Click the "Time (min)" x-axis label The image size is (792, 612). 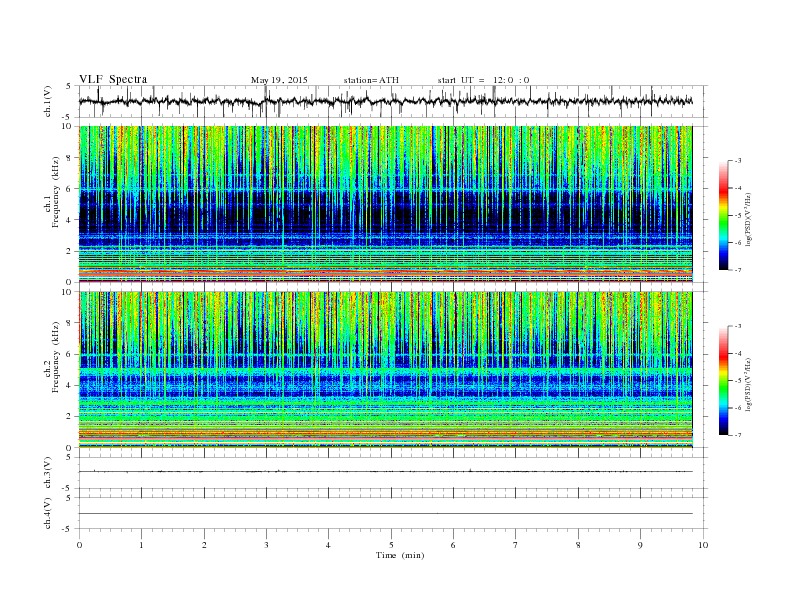click(400, 555)
